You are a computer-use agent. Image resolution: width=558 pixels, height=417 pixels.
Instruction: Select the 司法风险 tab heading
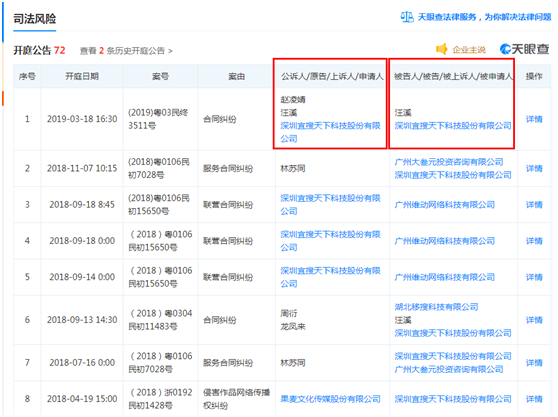35,19
